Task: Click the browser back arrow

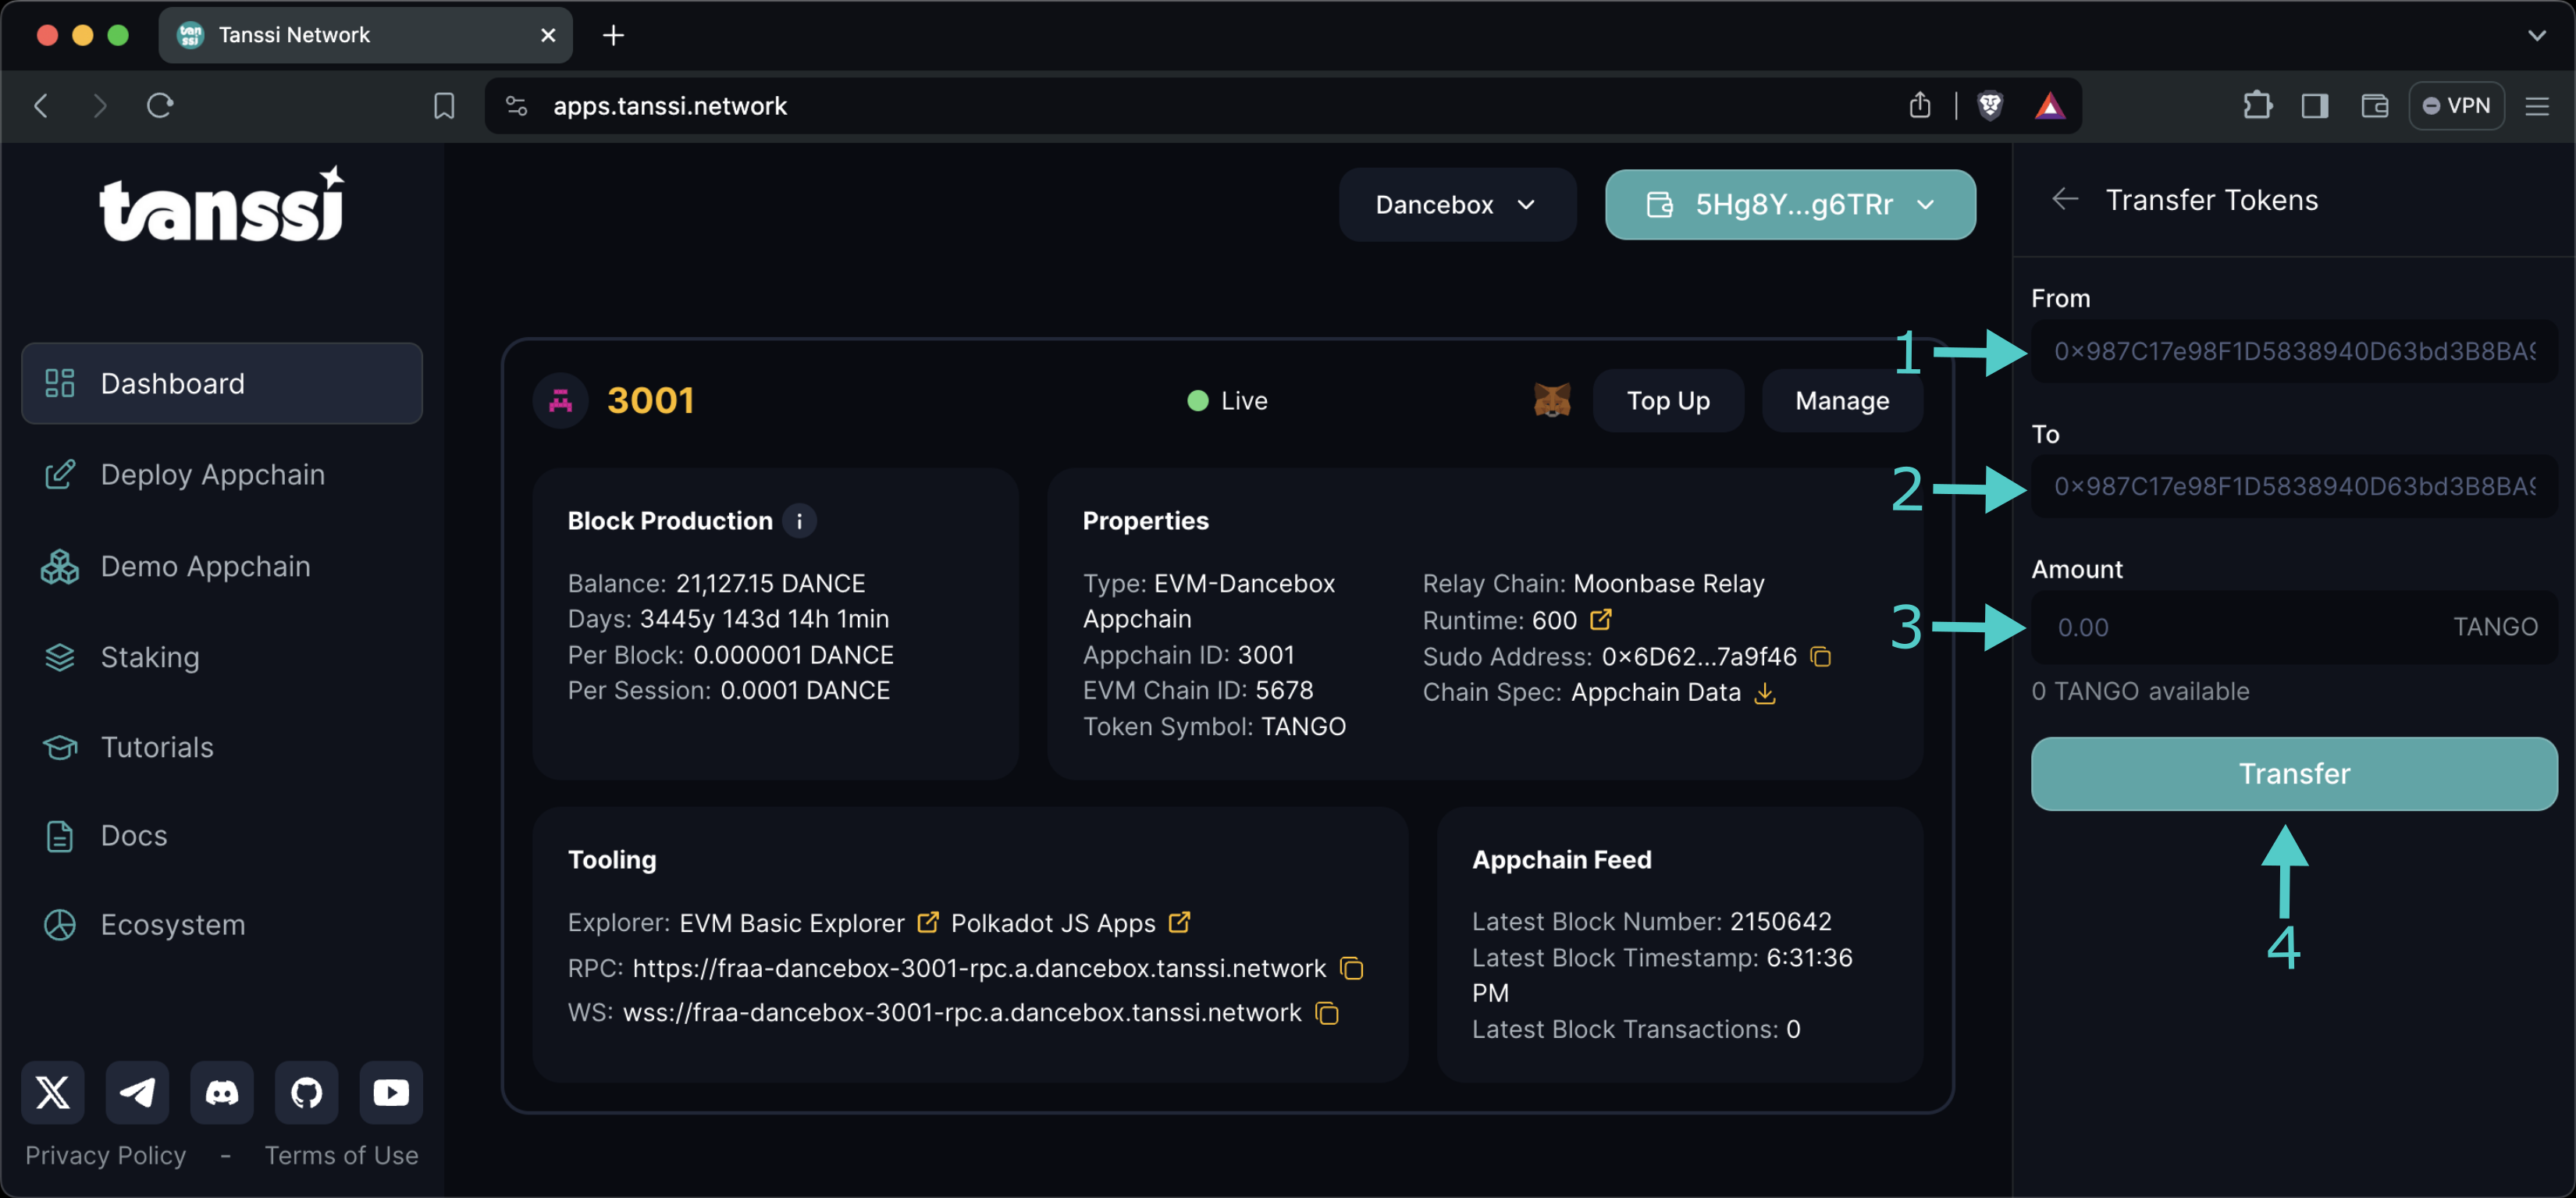Action: (x=41, y=106)
